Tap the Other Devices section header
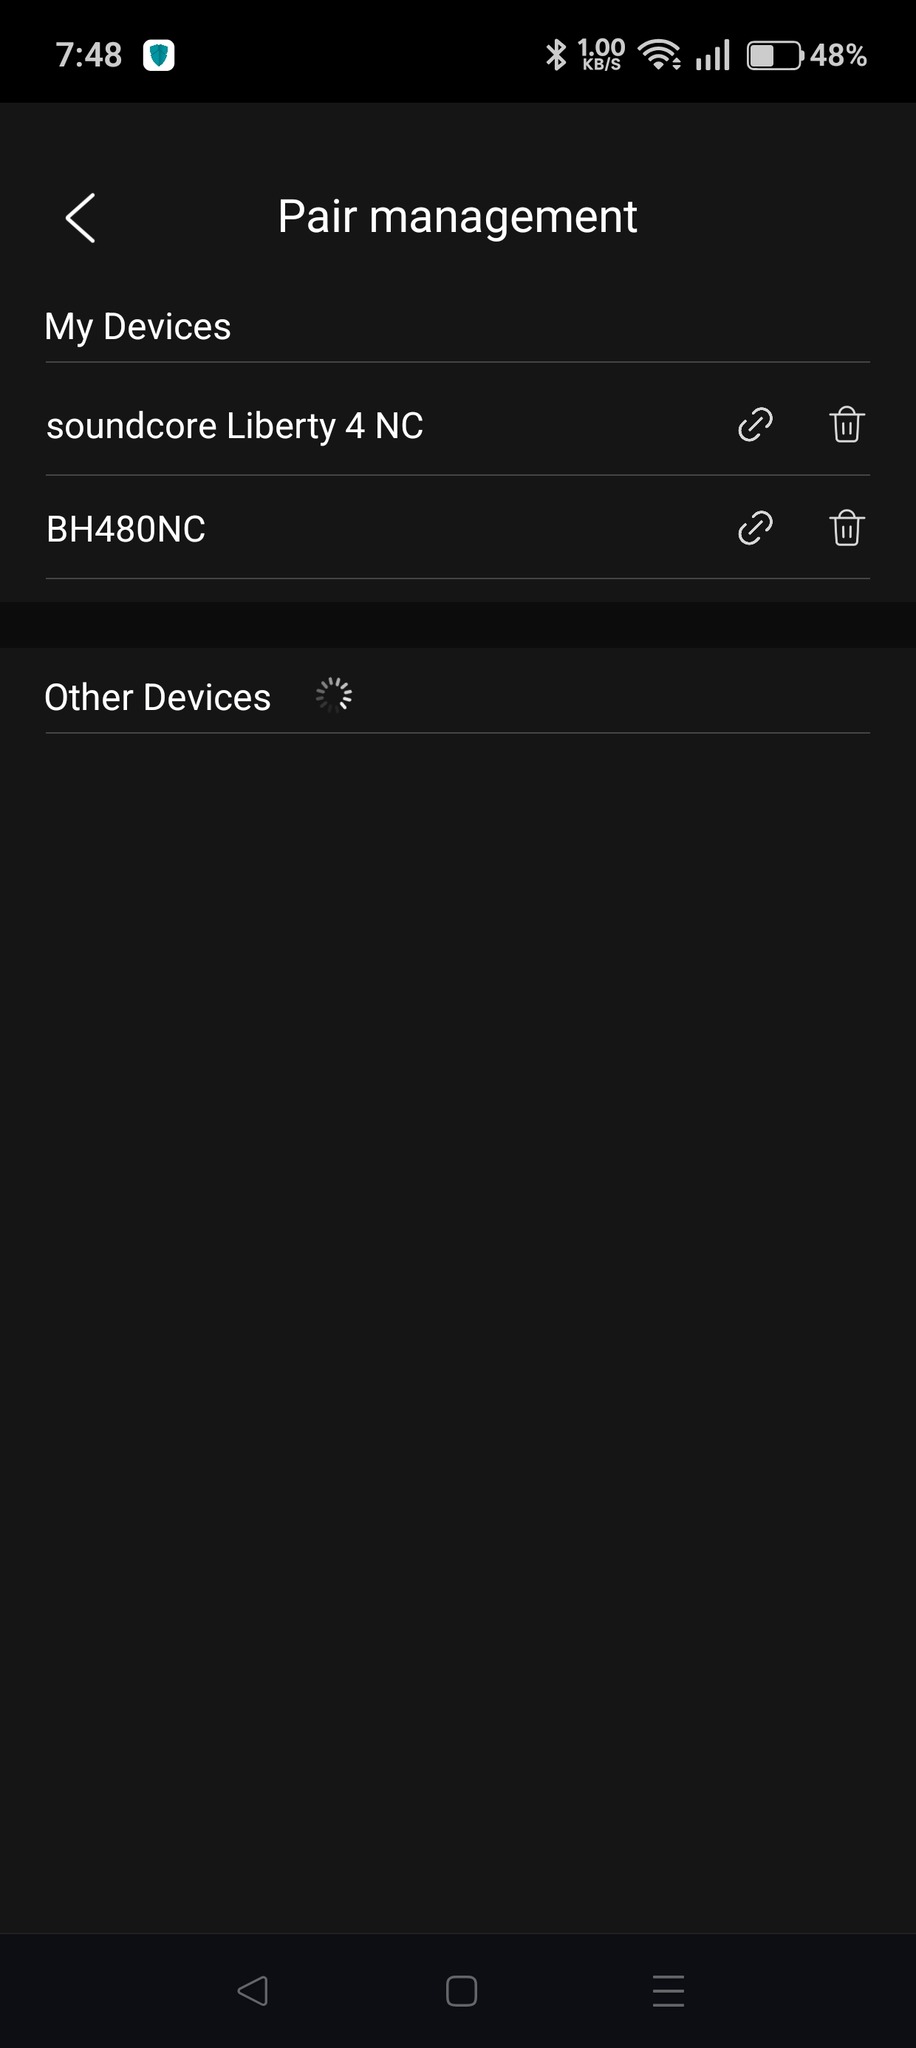The width and height of the screenshot is (916, 2048). pos(158,697)
